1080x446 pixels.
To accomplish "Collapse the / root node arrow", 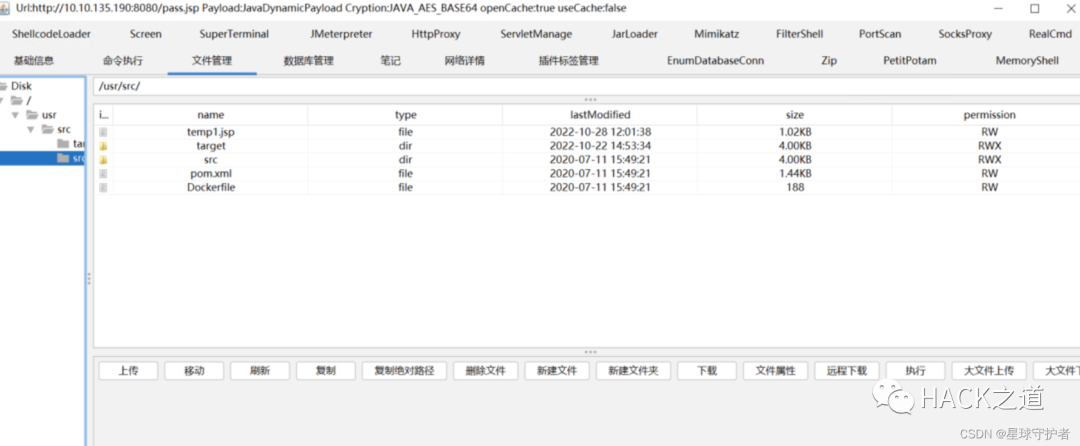I will (3, 100).
